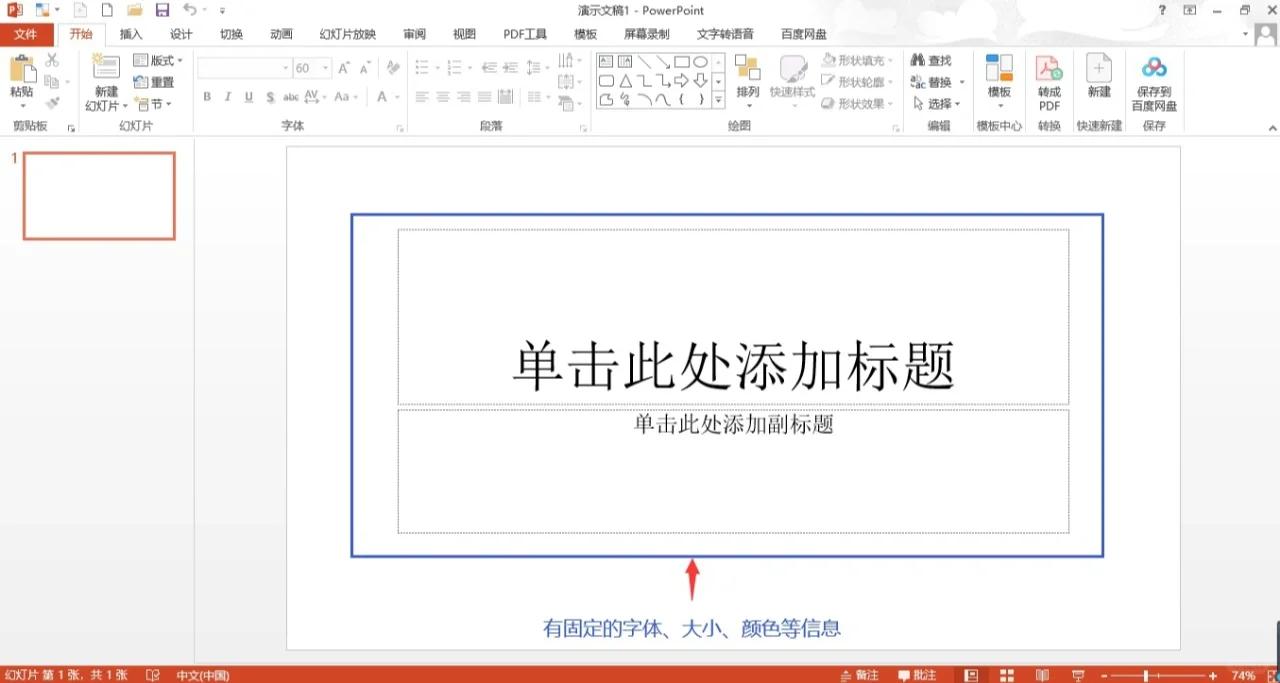Toggle Italic text formatting

[x=227, y=97]
